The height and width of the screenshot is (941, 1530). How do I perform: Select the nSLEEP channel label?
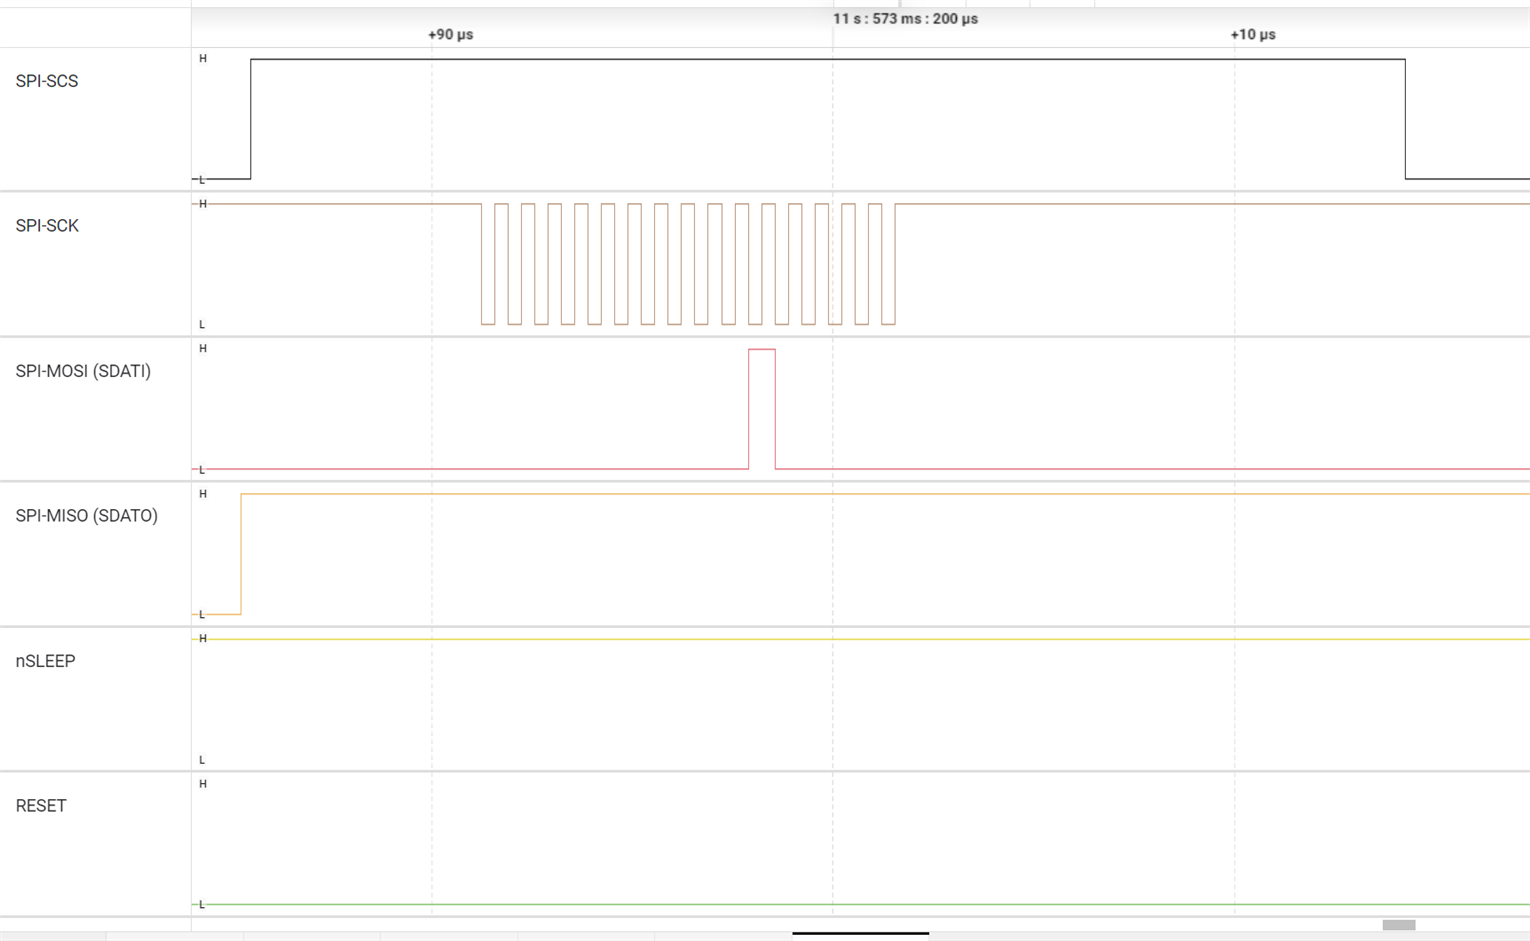pos(45,661)
